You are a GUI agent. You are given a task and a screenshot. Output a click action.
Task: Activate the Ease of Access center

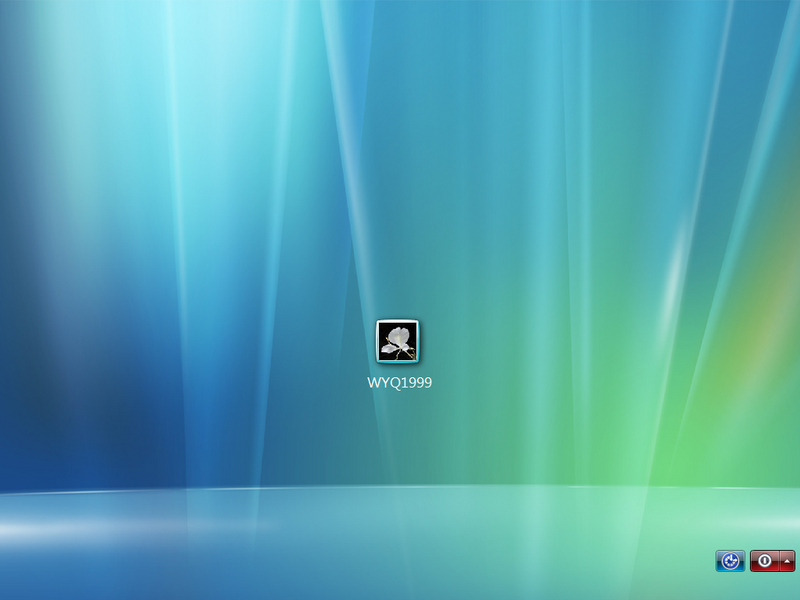click(730, 561)
